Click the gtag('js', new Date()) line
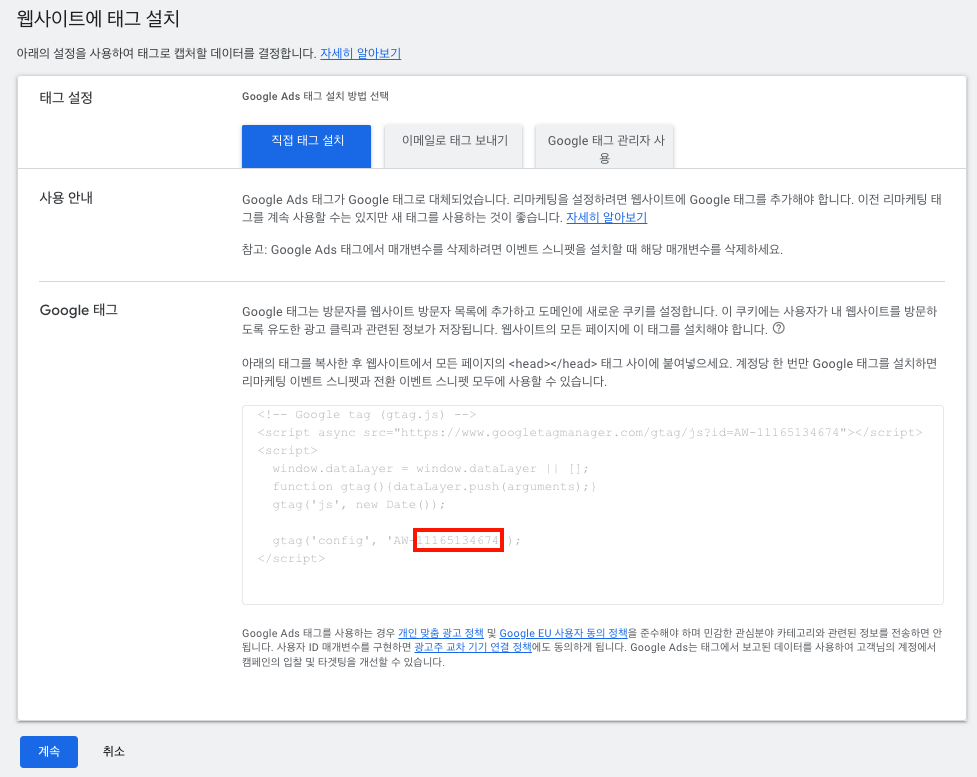The image size is (977, 777). 359,505
